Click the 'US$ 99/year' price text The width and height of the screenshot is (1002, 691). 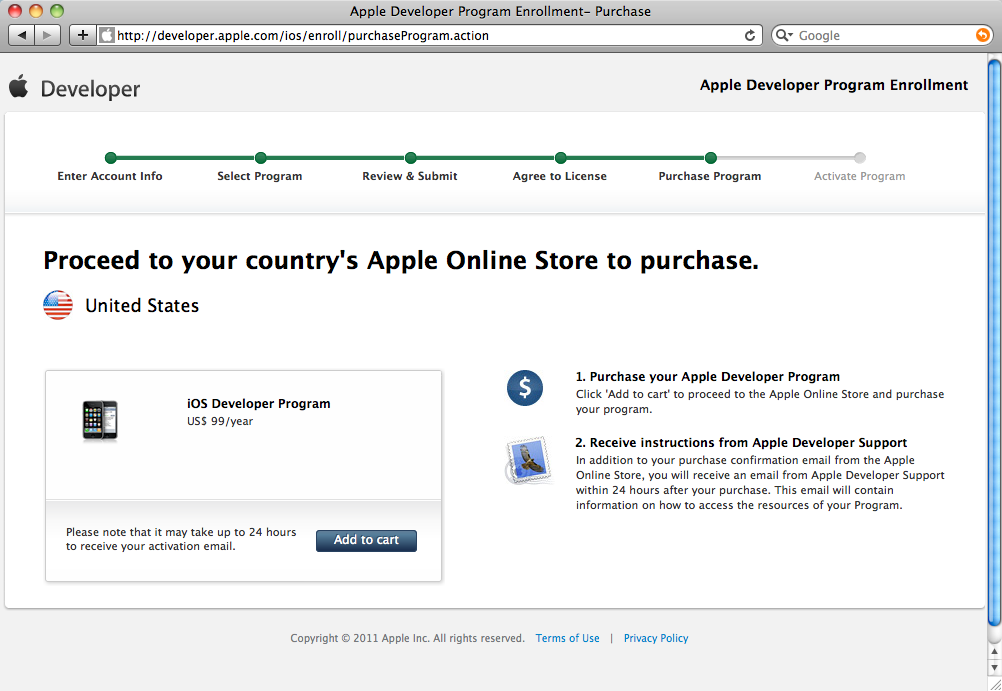coord(220,421)
